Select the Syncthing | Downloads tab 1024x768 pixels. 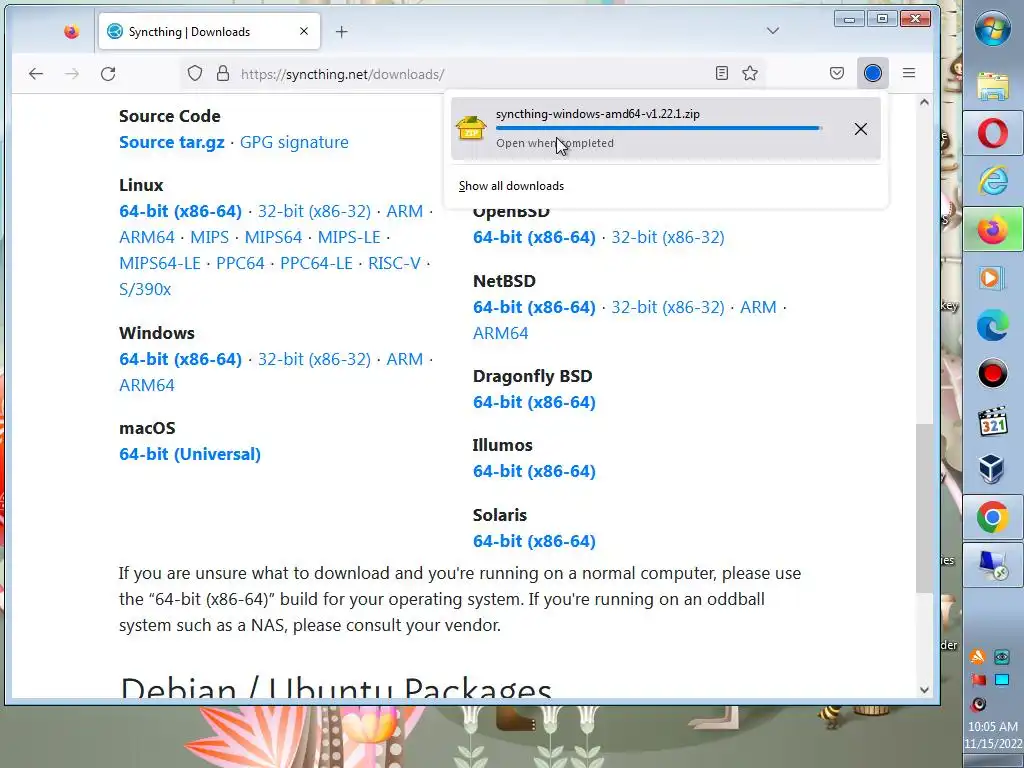pyautogui.click(x=209, y=31)
